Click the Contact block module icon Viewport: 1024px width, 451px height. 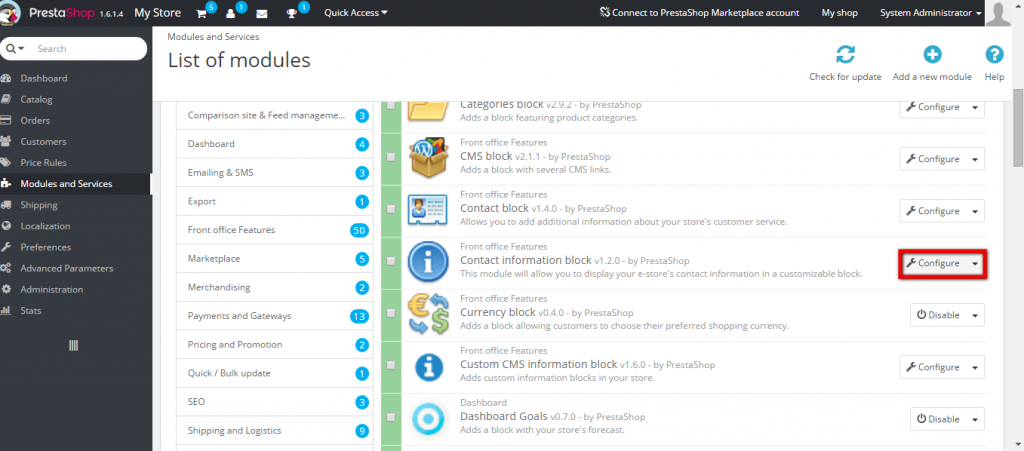(428, 211)
